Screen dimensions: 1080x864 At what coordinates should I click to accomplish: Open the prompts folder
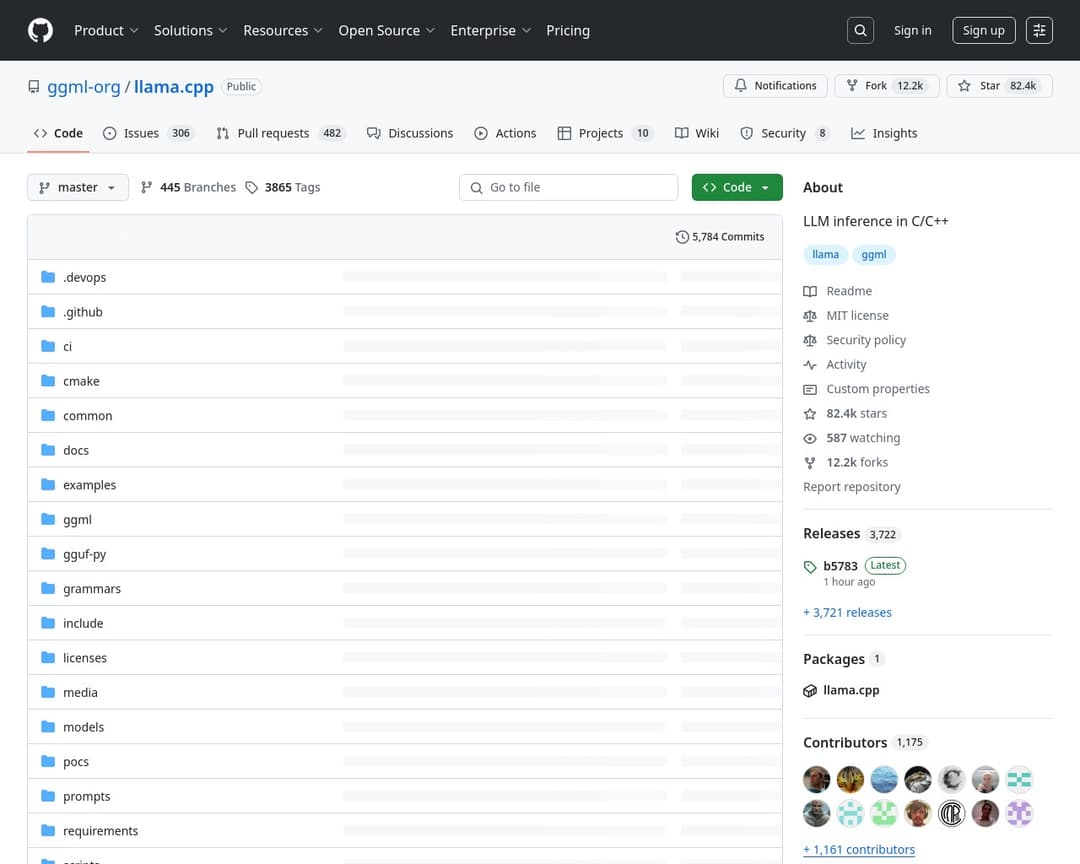coord(87,796)
